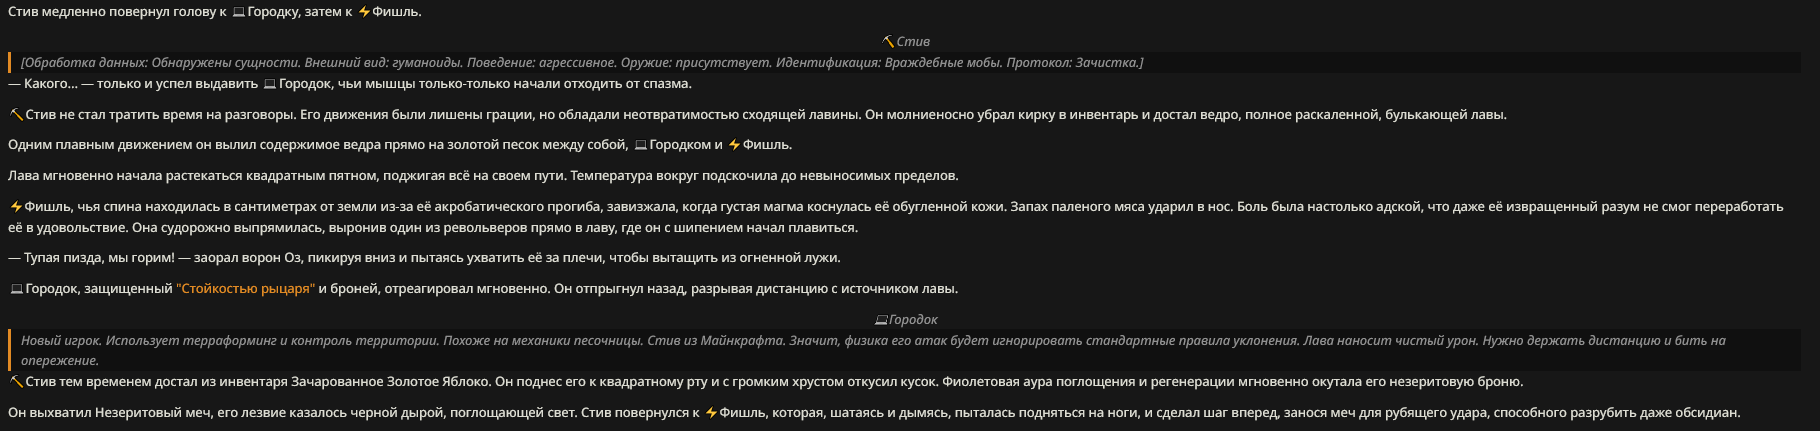Viewport: 1820px width, 431px height.
Task: Click the pickaxe icon in centered "Стив" header
Action: [x=888, y=42]
